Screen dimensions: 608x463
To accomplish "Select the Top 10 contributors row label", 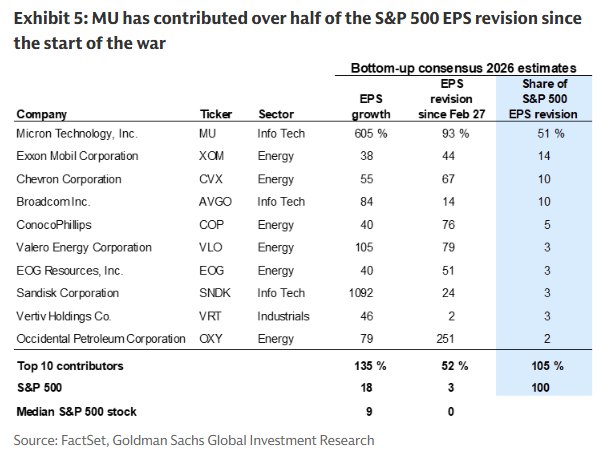I will pyautogui.click(x=67, y=365).
